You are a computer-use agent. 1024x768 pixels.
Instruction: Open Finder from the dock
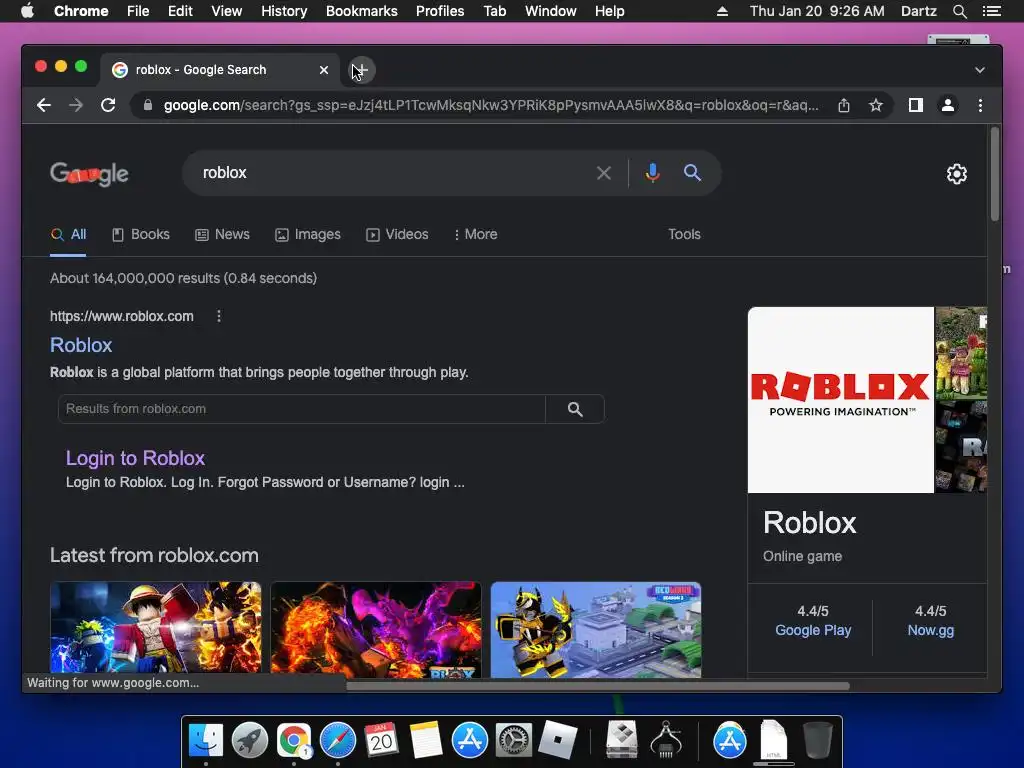pos(206,741)
